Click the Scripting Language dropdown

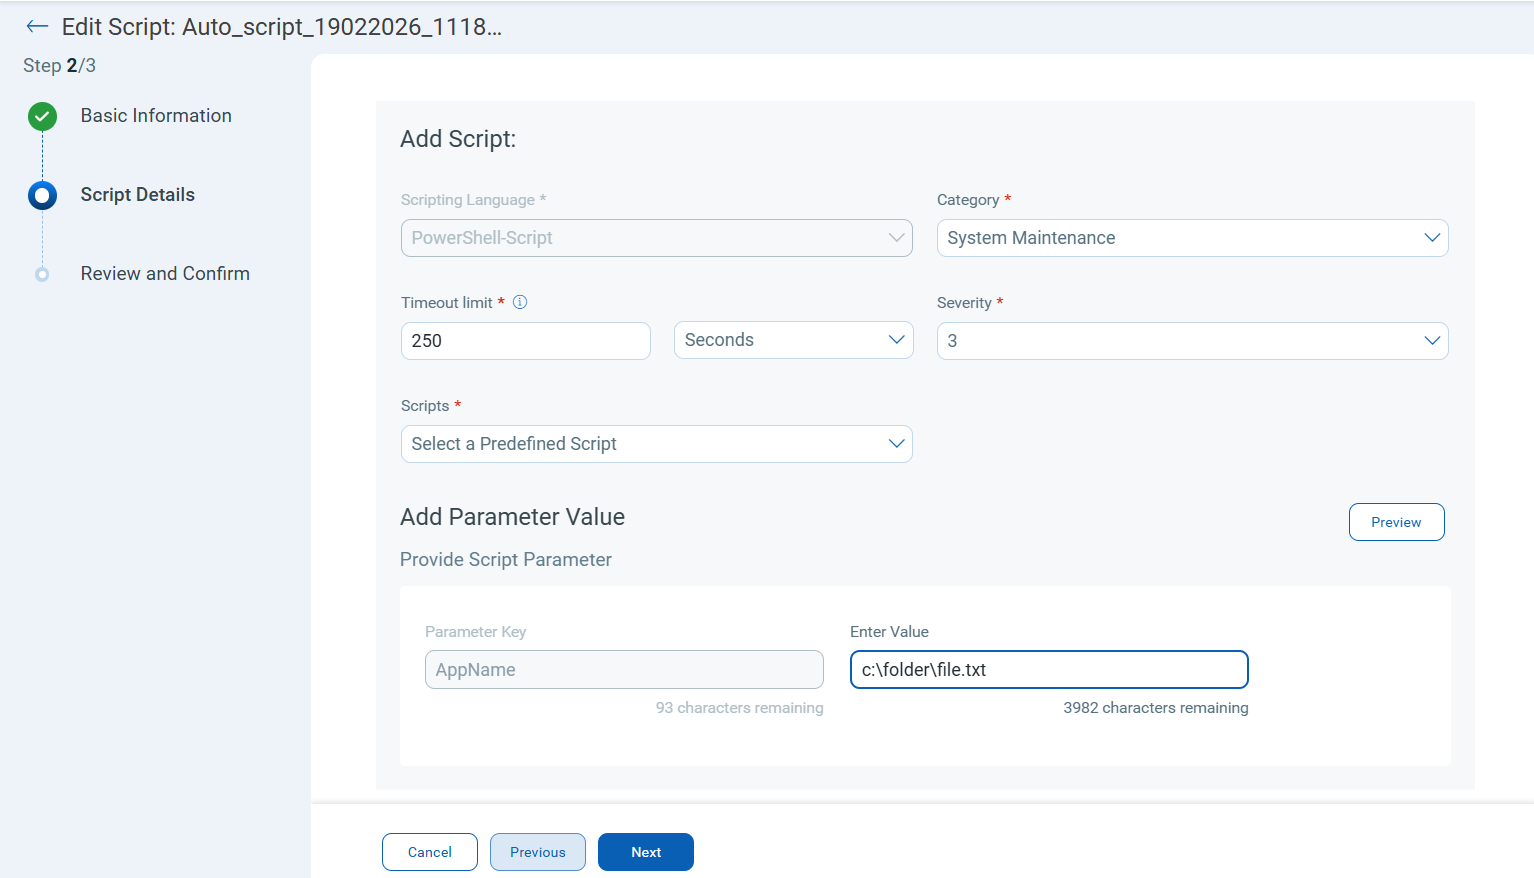click(x=656, y=238)
